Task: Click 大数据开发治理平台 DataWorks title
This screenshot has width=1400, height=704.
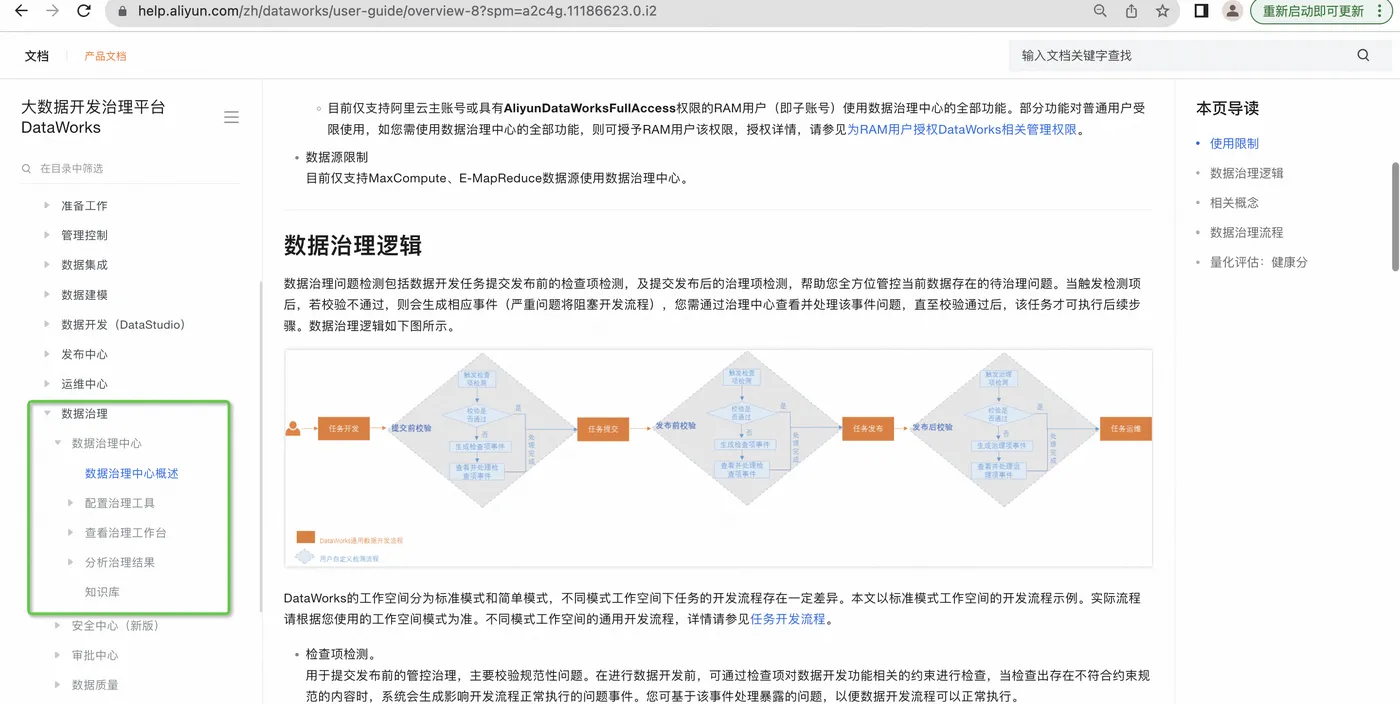Action: pyautogui.click(x=93, y=117)
